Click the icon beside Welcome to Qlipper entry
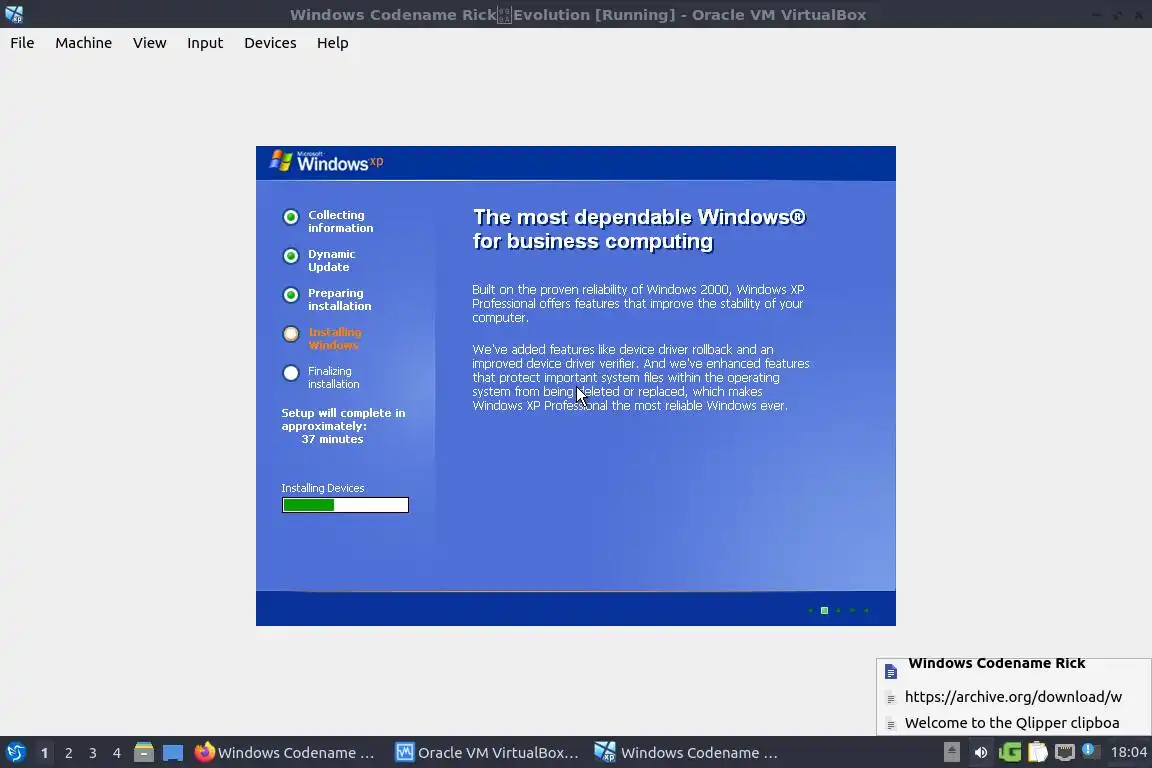This screenshot has height=768, width=1152. coord(890,725)
